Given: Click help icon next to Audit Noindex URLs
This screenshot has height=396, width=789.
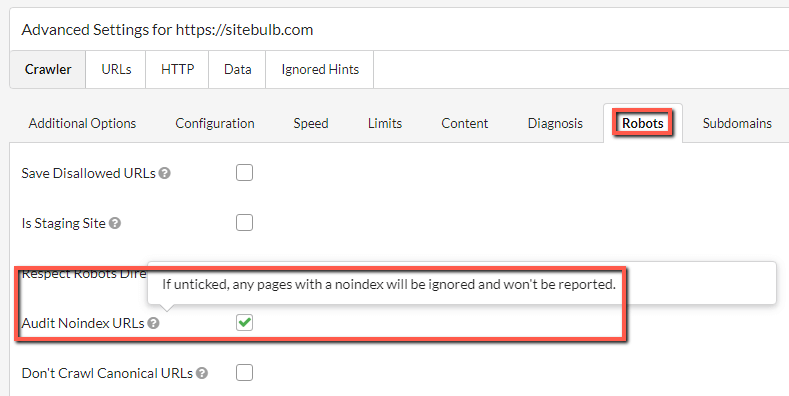Looking at the screenshot, I should coord(153,323).
